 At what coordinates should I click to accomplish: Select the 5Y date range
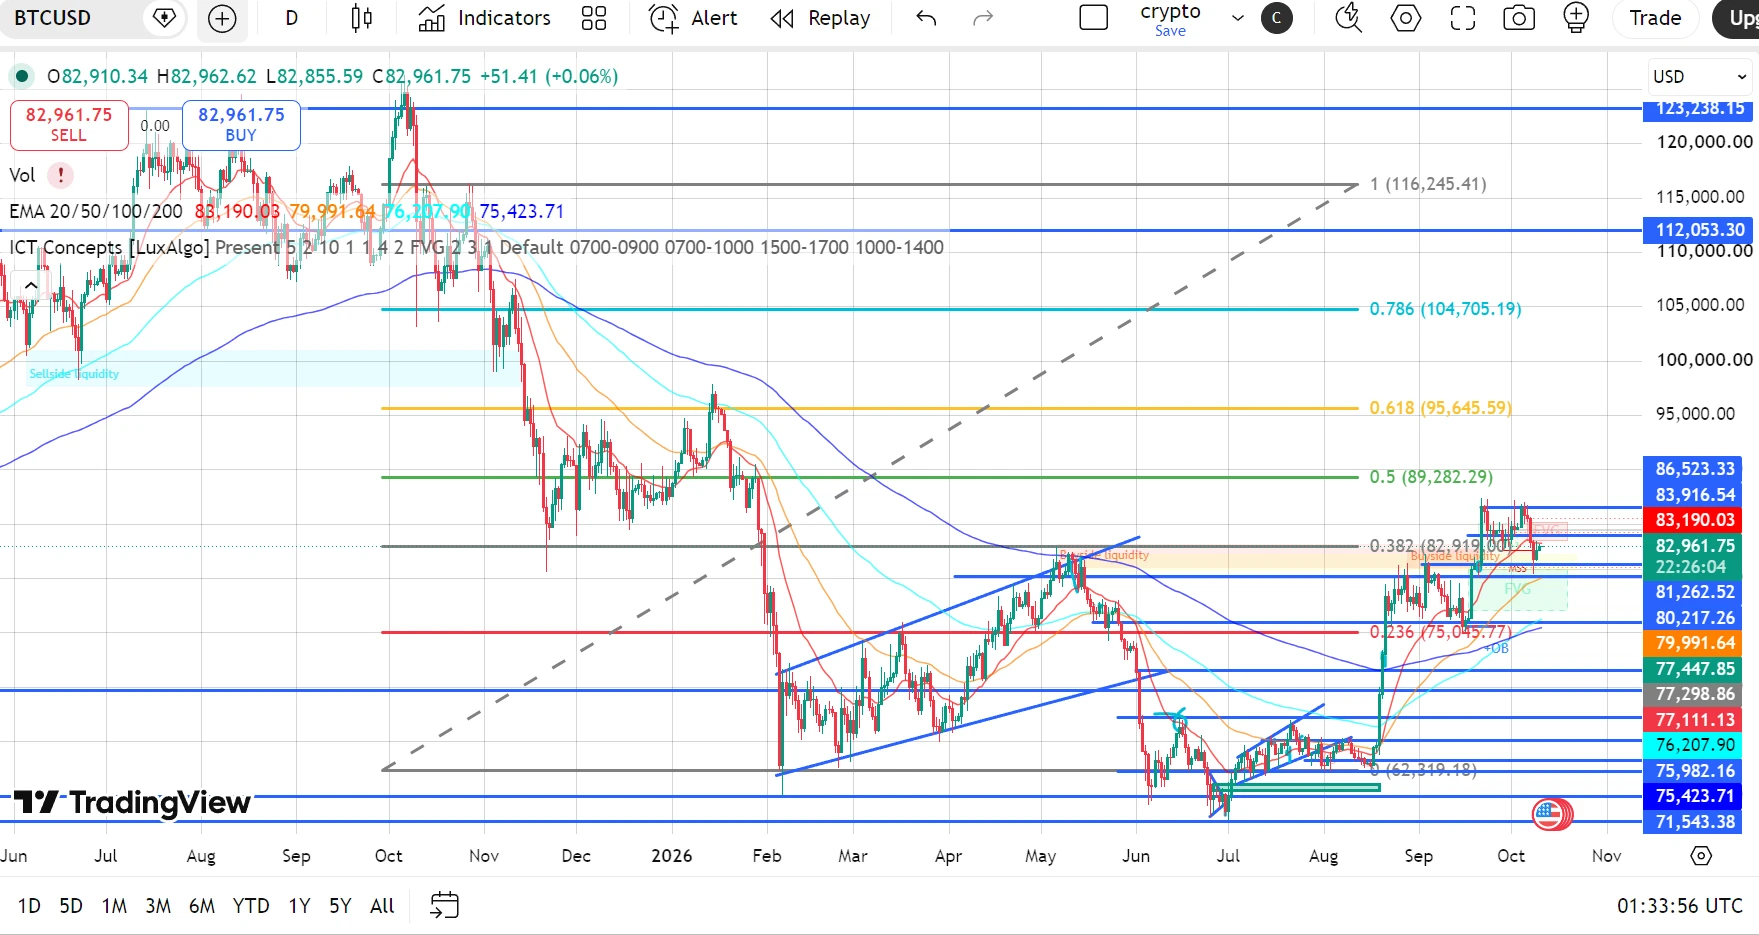click(340, 906)
